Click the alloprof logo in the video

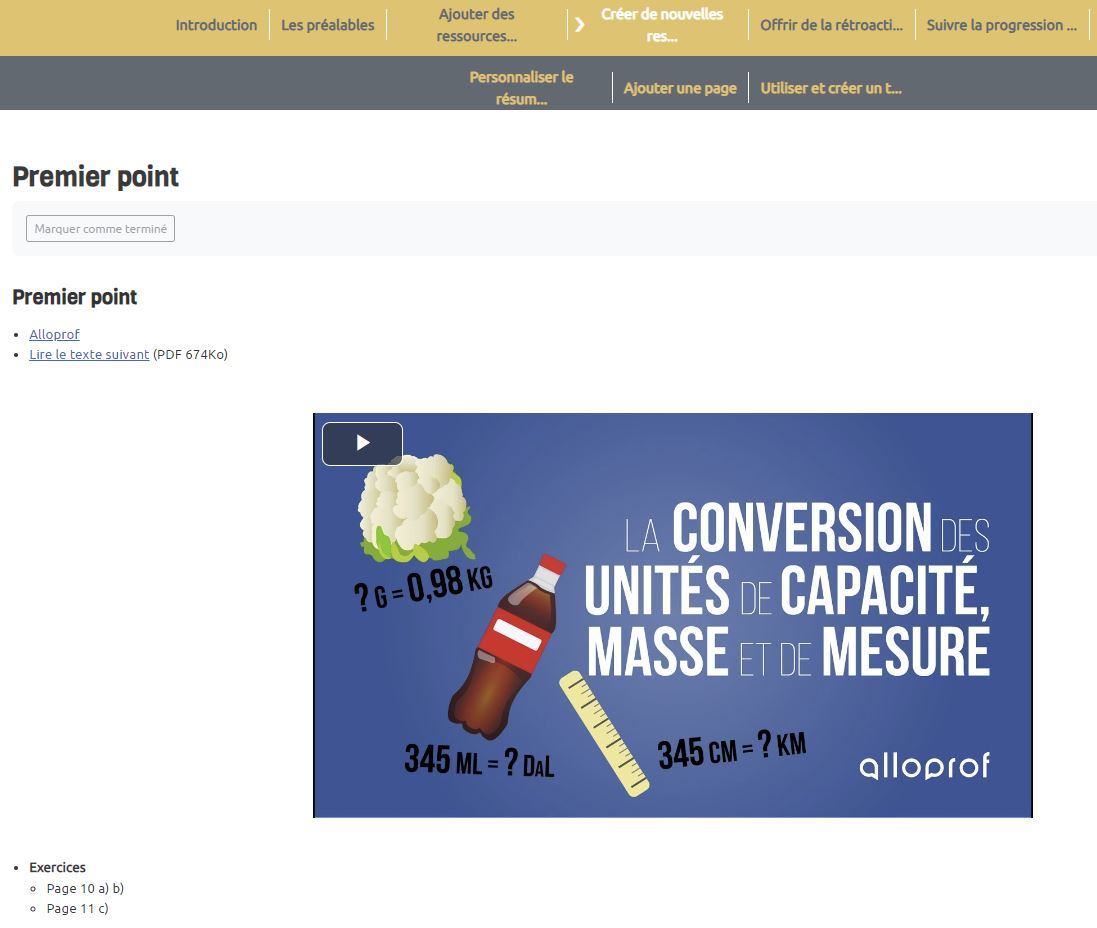[x=924, y=766]
